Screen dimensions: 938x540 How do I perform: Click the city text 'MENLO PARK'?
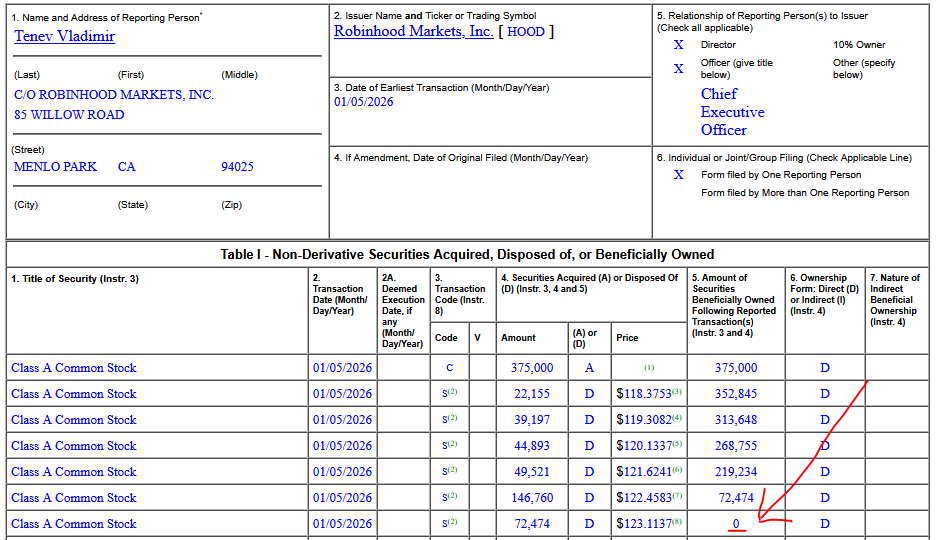[55, 167]
